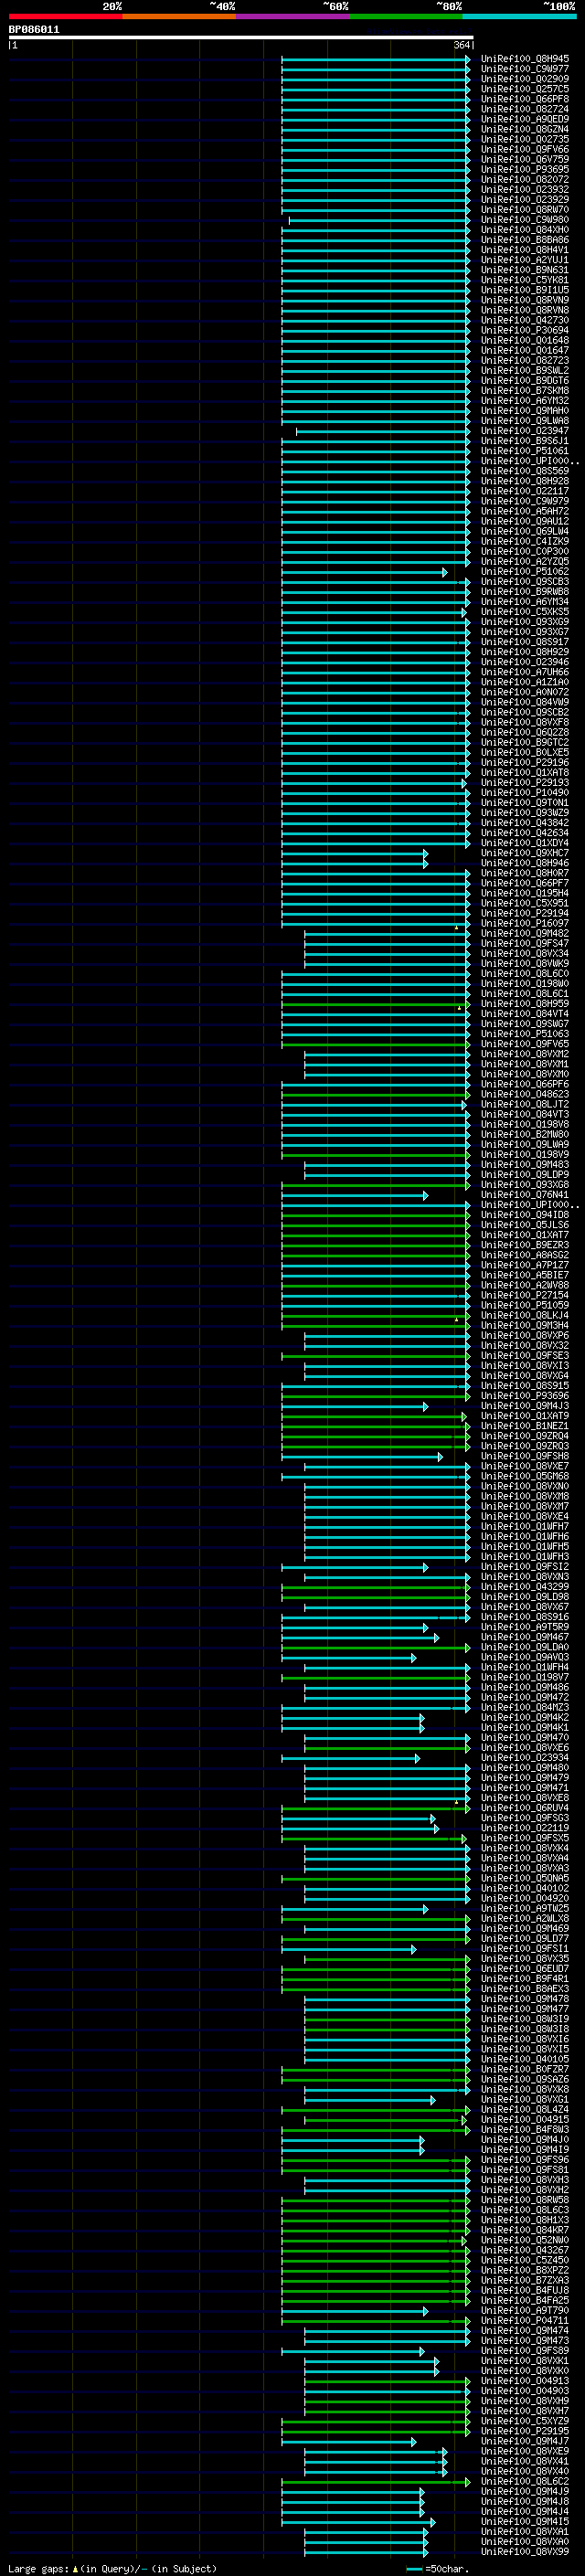Open hit UniRef100_P93696
Image resolution: width=585 pixels, height=2576 pixels.
coord(525,1396)
